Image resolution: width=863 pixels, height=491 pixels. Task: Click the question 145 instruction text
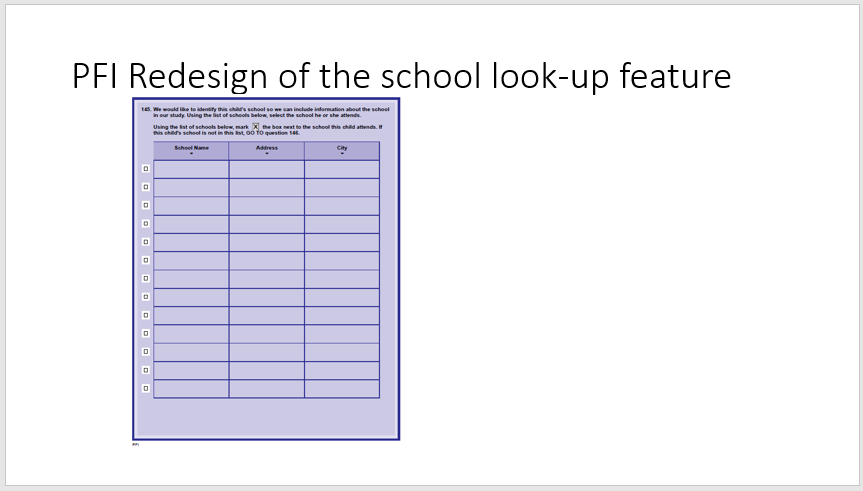(270, 112)
